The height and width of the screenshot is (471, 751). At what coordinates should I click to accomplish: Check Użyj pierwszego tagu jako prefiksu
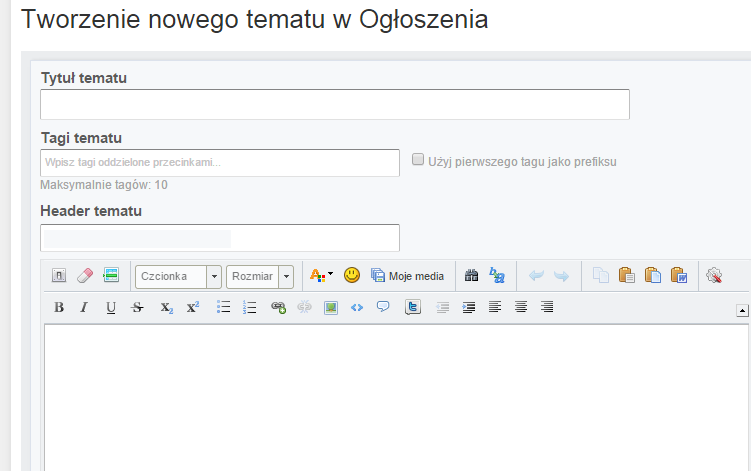[x=418, y=160]
